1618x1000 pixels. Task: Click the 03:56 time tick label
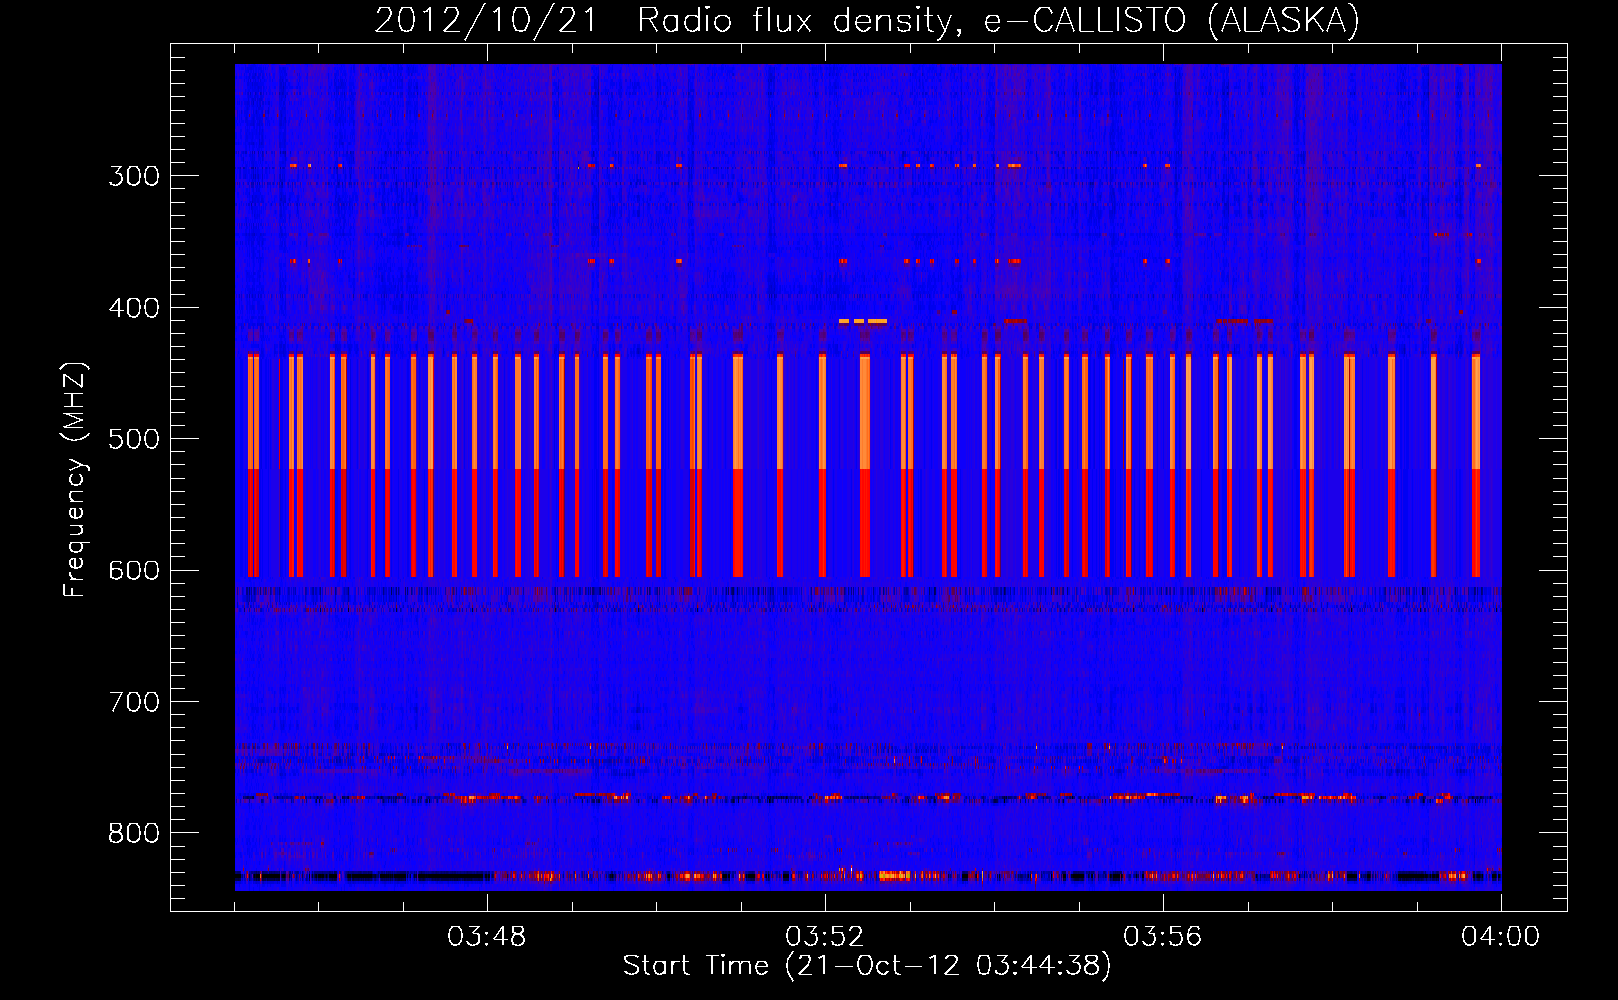(x=1163, y=937)
